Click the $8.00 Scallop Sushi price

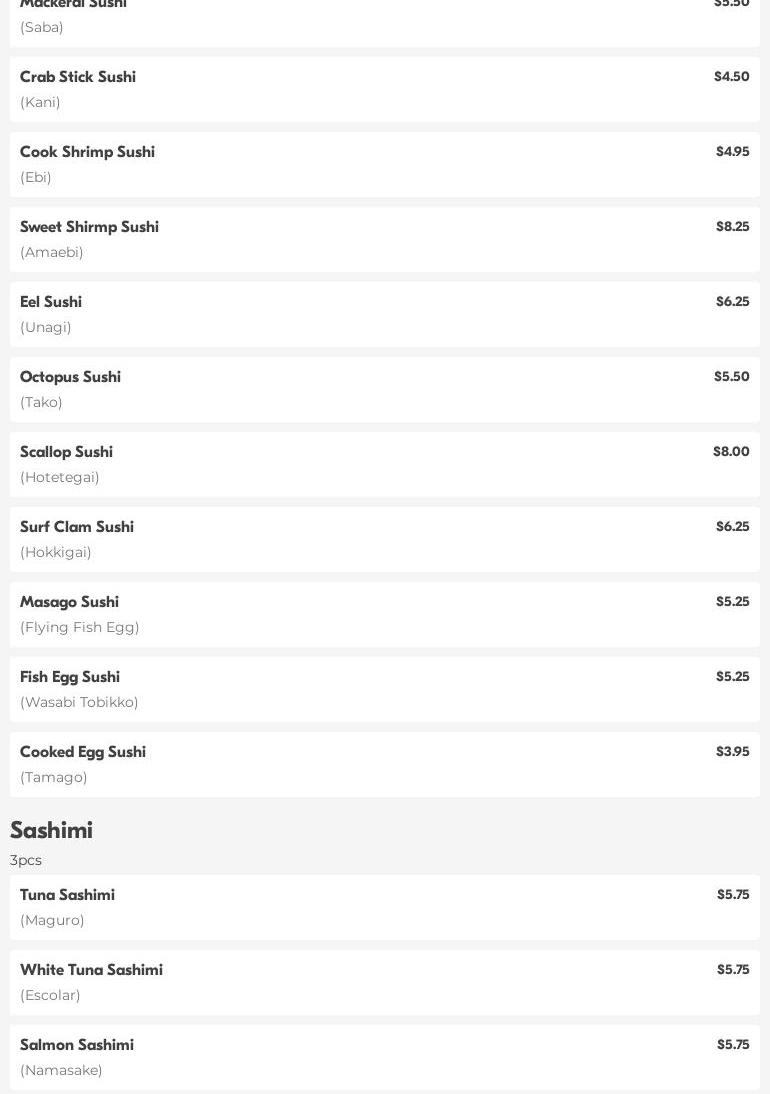731,452
